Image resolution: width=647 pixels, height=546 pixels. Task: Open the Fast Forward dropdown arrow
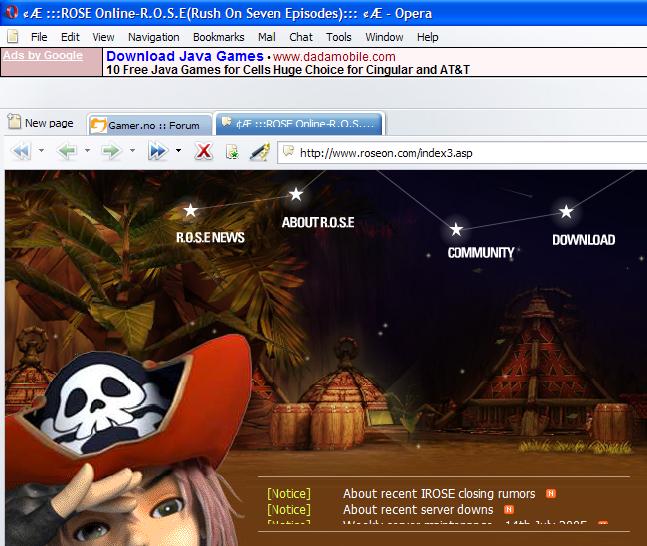178,150
